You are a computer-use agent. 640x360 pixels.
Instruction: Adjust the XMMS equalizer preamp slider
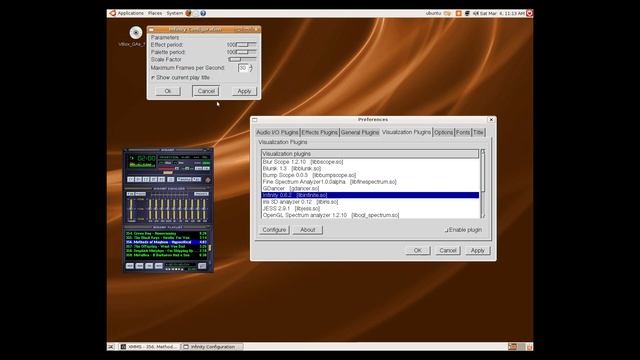pyautogui.click(x=131, y=209)
